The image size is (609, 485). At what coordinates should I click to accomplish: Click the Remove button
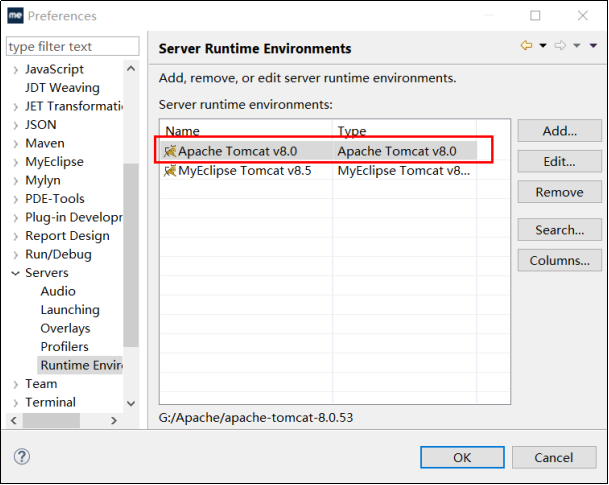pos(559,192)
